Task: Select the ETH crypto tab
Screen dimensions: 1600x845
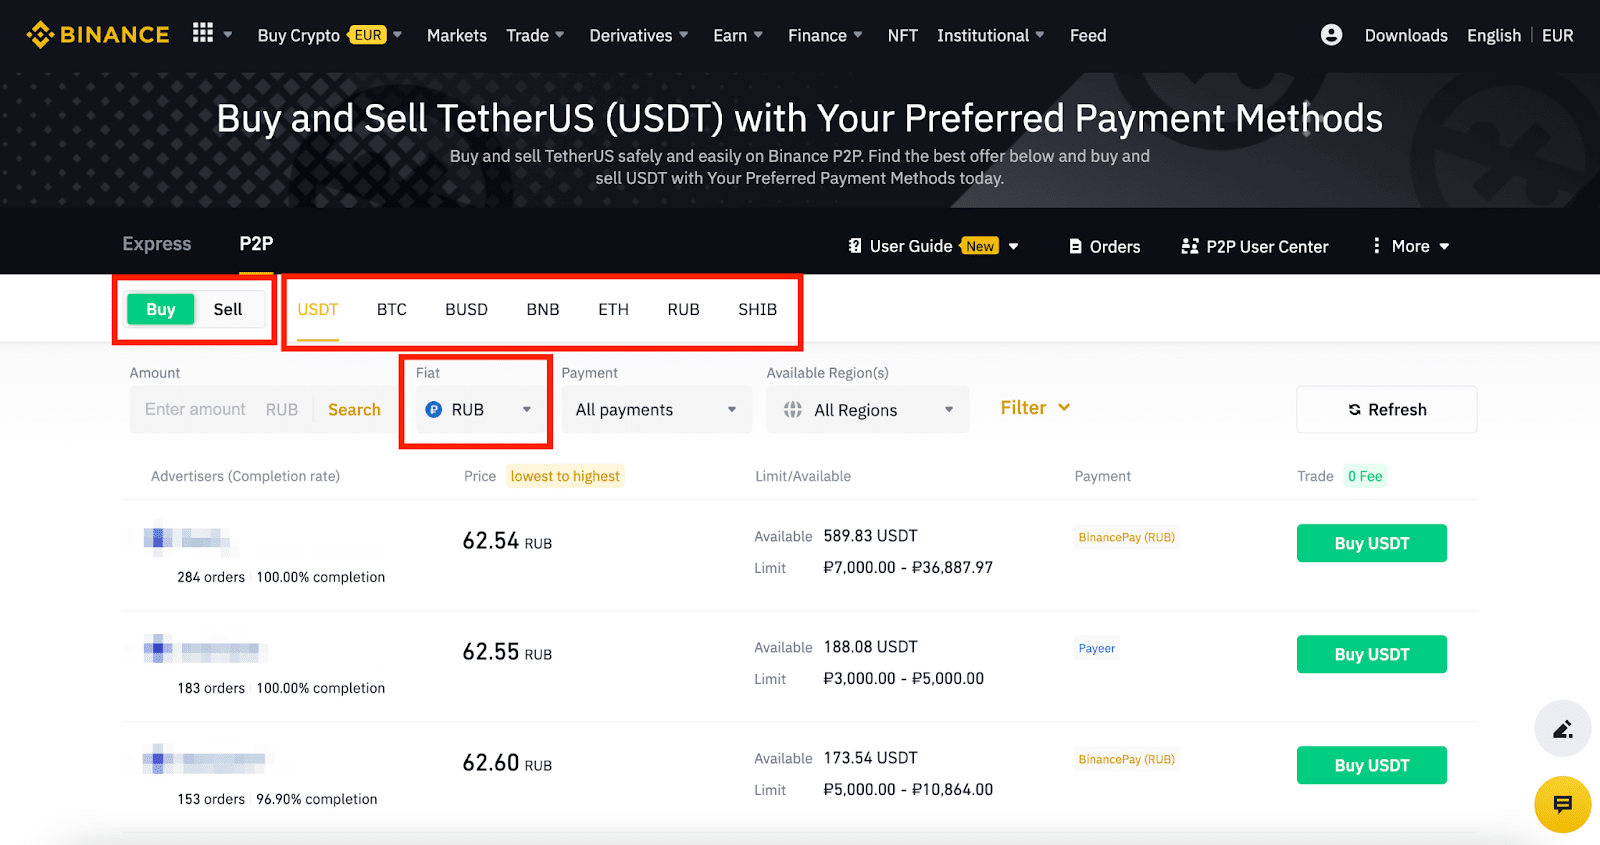Action: [614, 309]
